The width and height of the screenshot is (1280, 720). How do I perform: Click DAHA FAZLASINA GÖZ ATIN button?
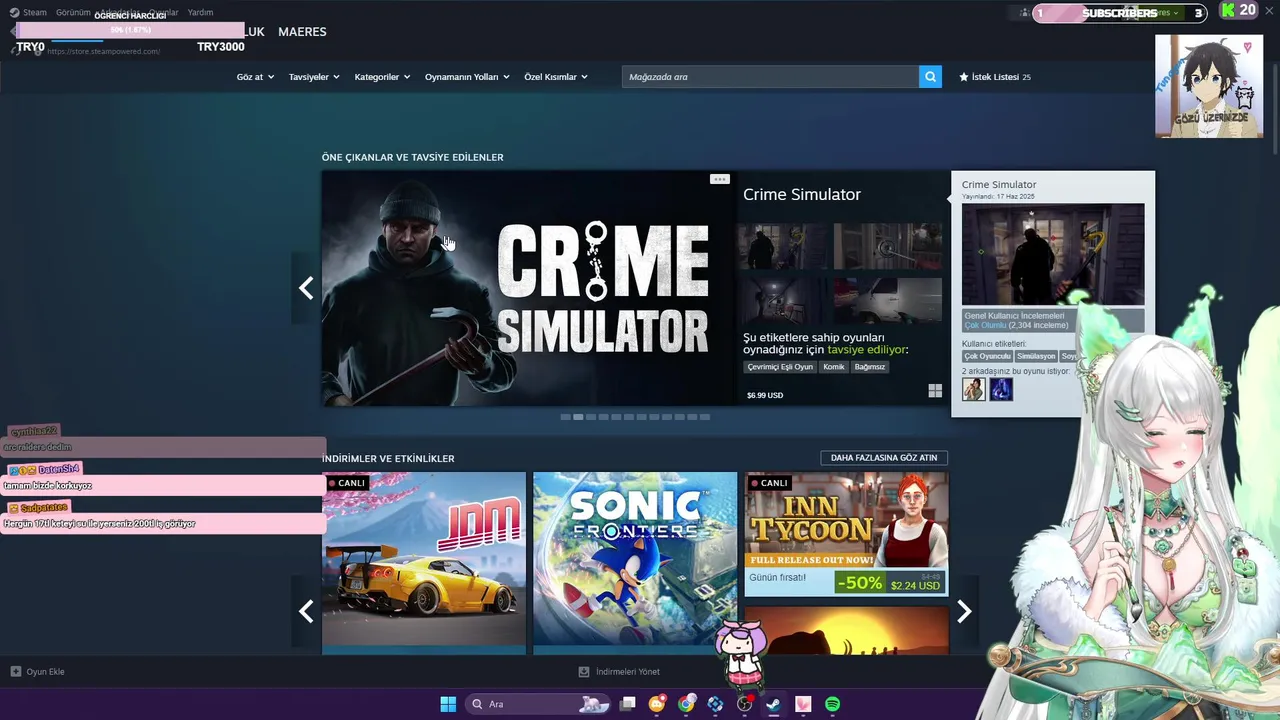[884, 458]
